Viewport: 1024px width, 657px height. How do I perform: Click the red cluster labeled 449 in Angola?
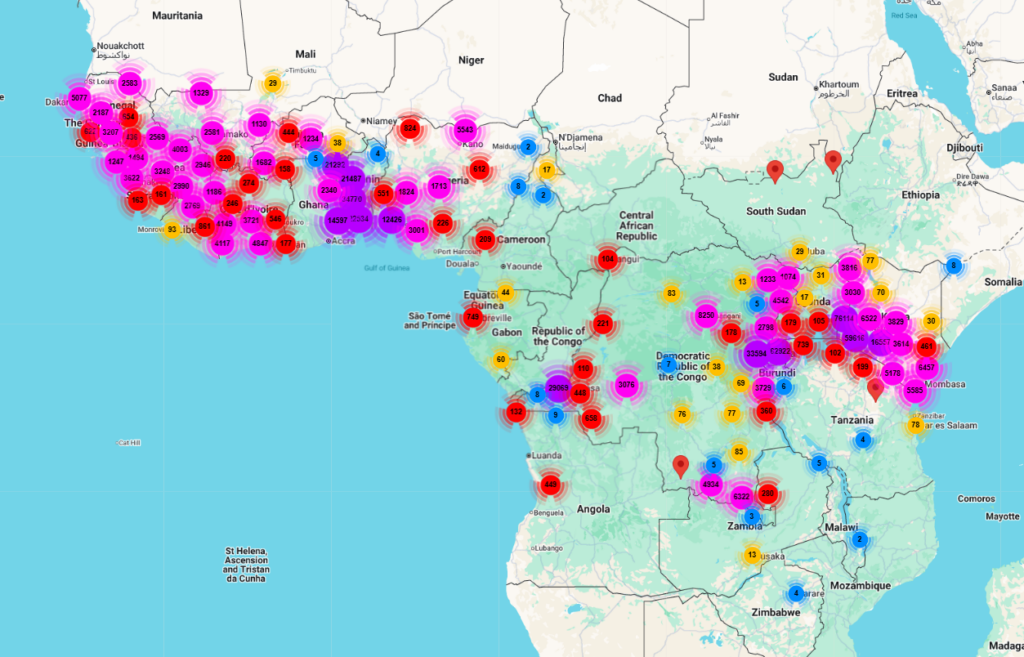550,485
